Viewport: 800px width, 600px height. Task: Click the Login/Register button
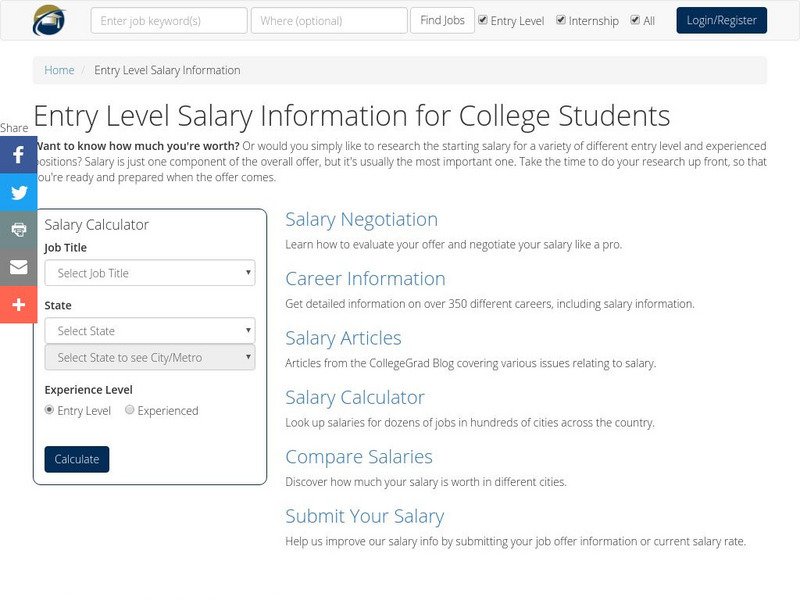721,20
